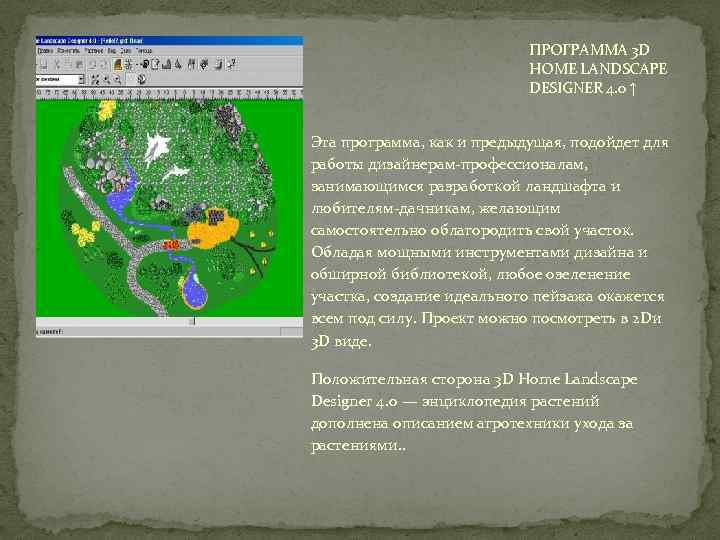Click the paragraph starting 'Положительная сторона'

pos(474,412)
